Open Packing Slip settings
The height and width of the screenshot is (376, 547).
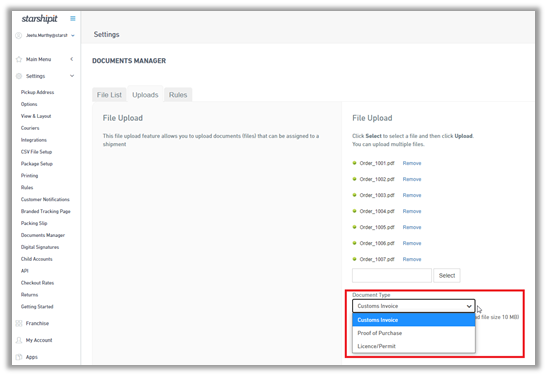click(x=34, y=223)
